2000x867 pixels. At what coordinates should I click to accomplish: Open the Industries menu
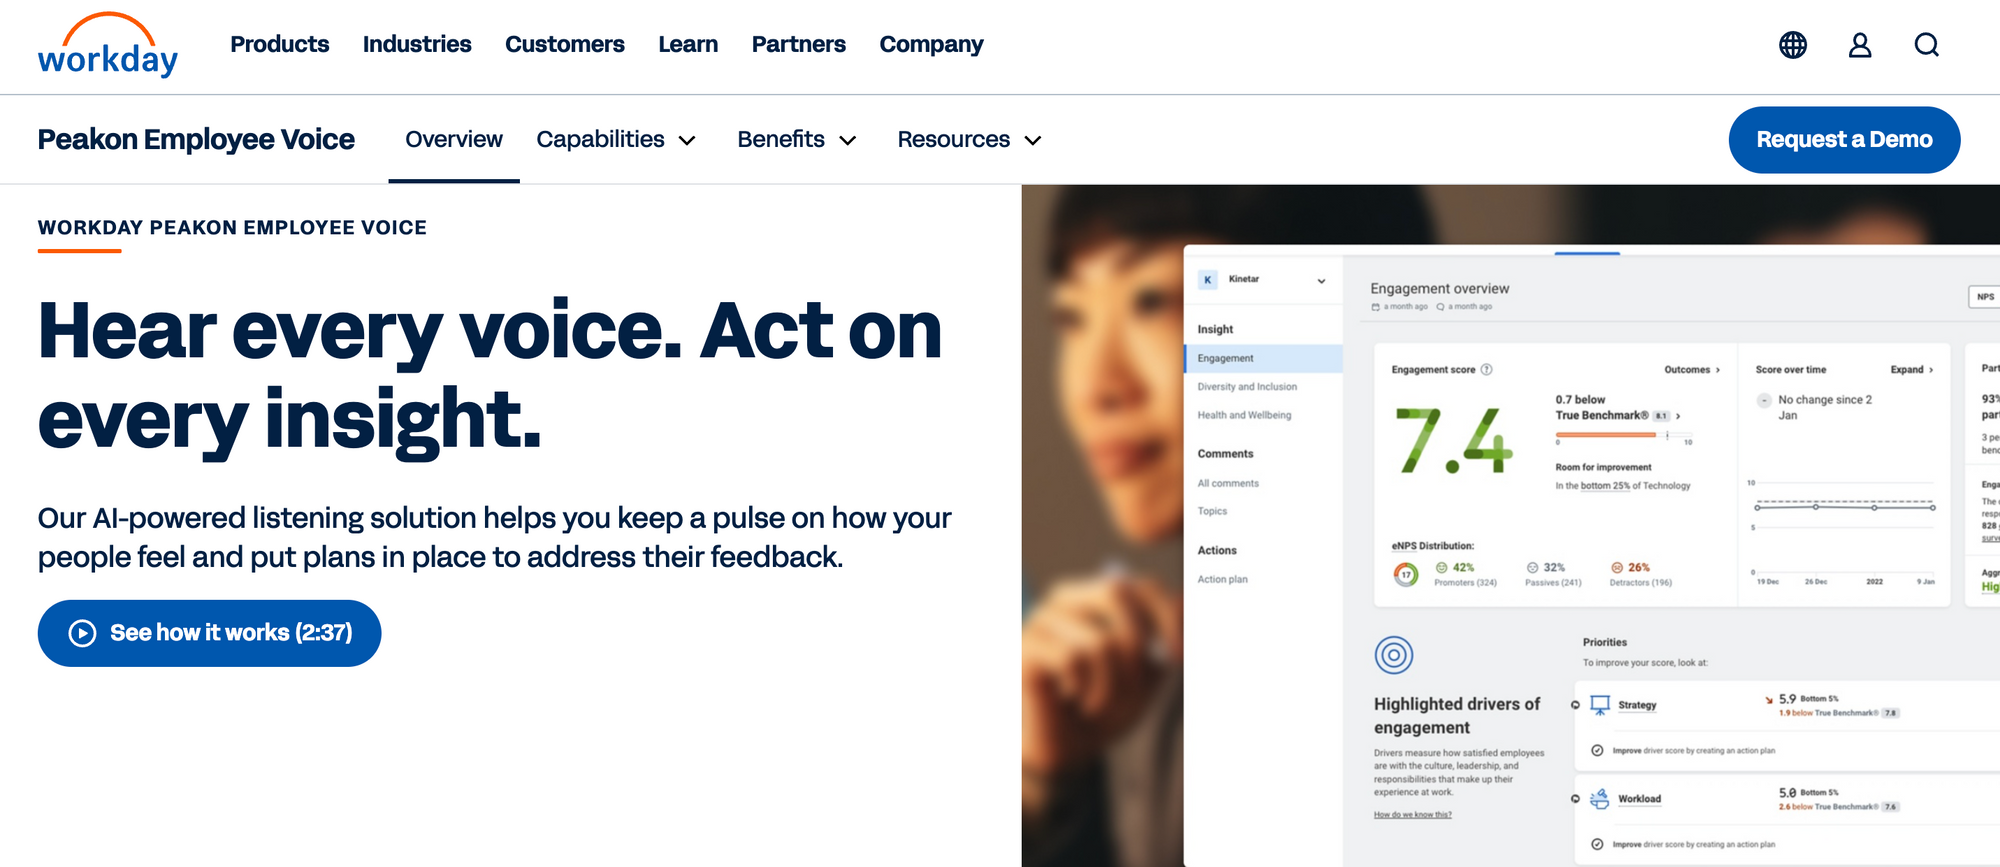[417, 45]
